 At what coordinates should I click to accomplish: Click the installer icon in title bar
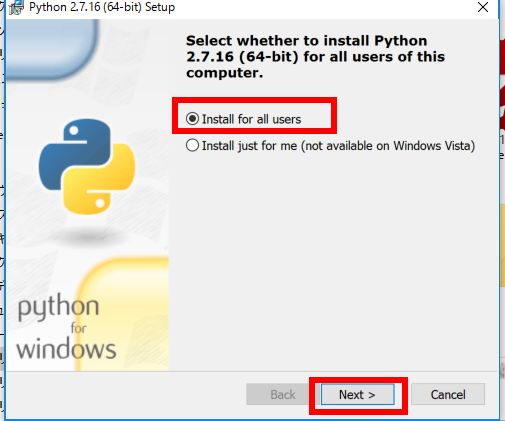point(16,7)
